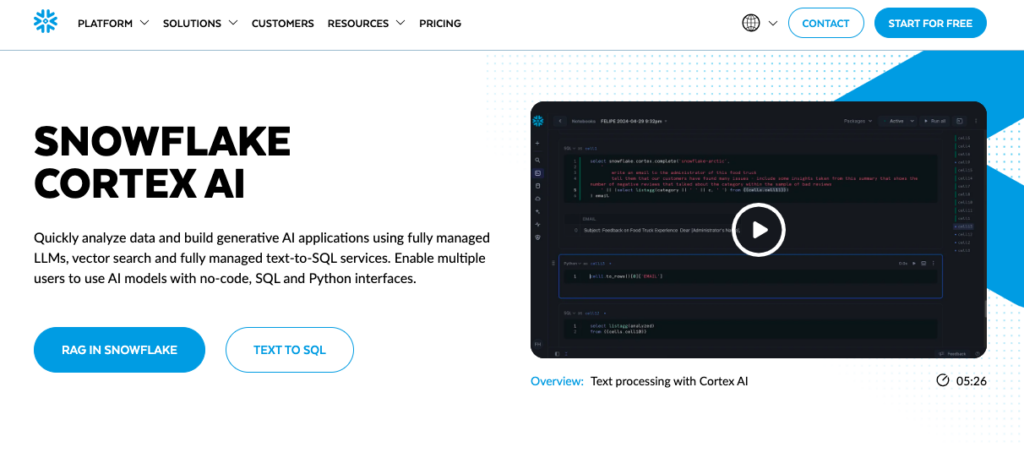Viewport: 1024px width, 458px height.
Task: Click the CONTACT button
Action: (825, 23)
